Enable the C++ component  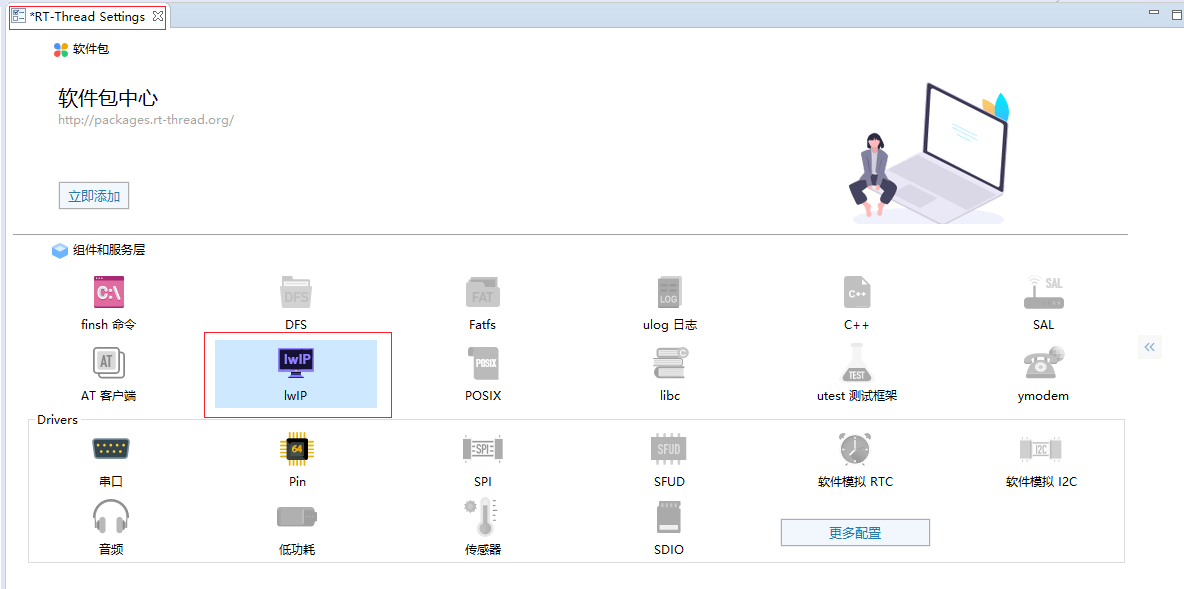coord(855,300)
